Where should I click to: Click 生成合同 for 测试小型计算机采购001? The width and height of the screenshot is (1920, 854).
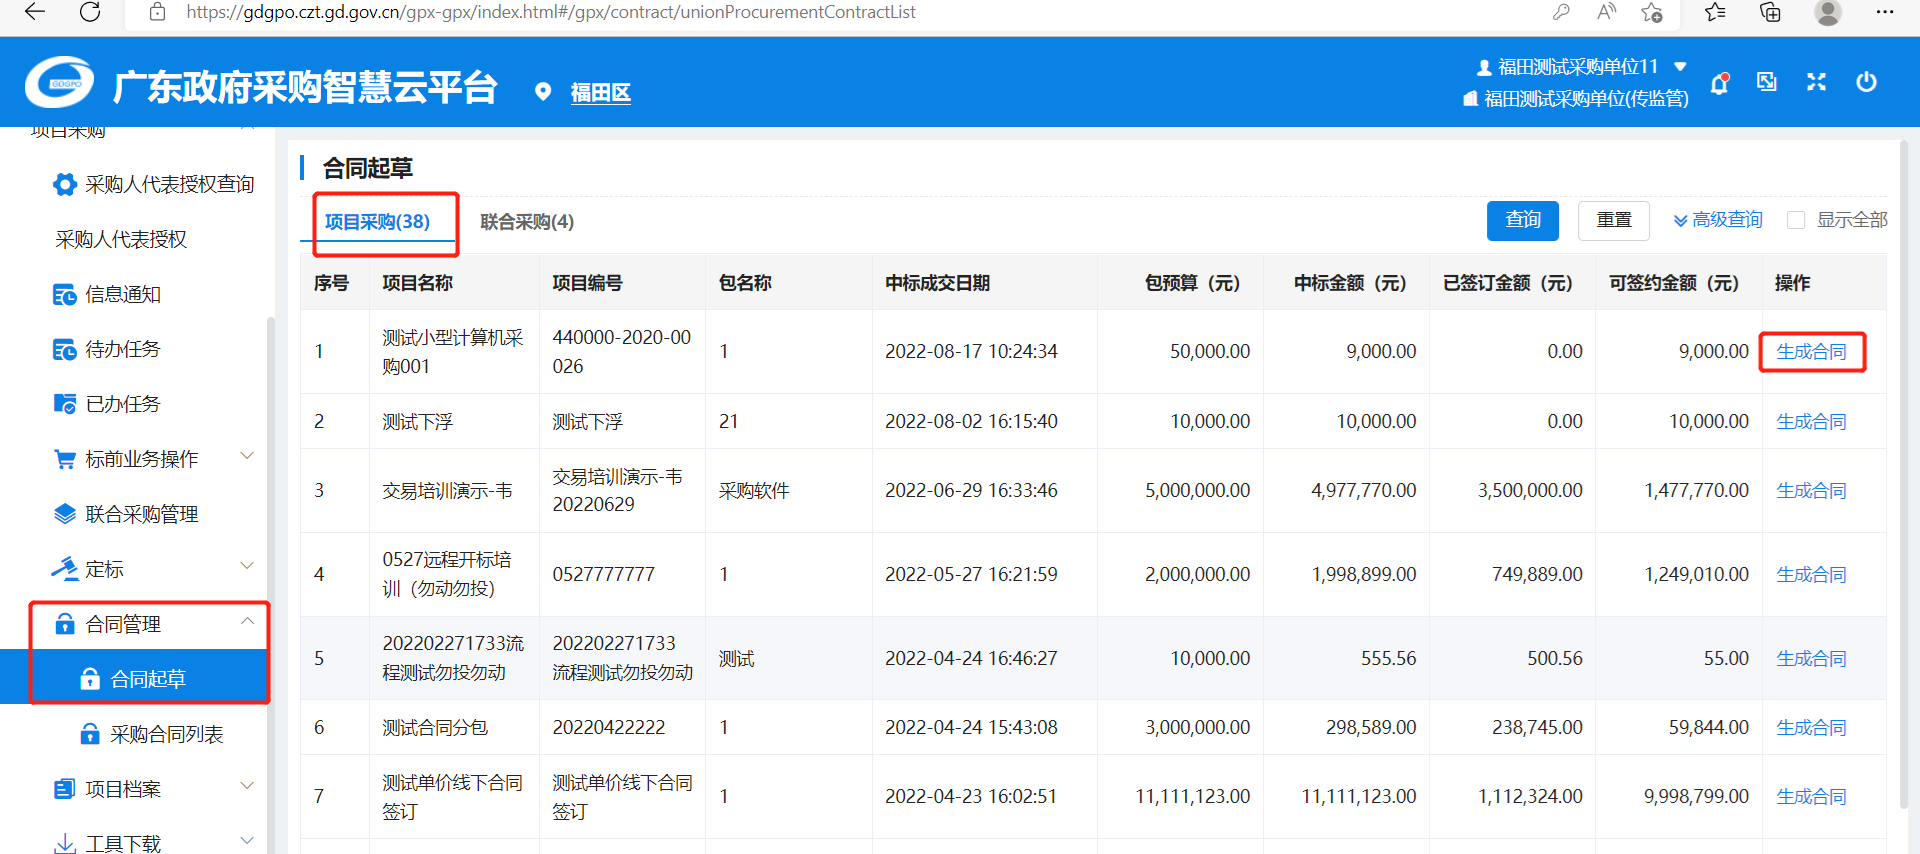(x=1811, y=352)
